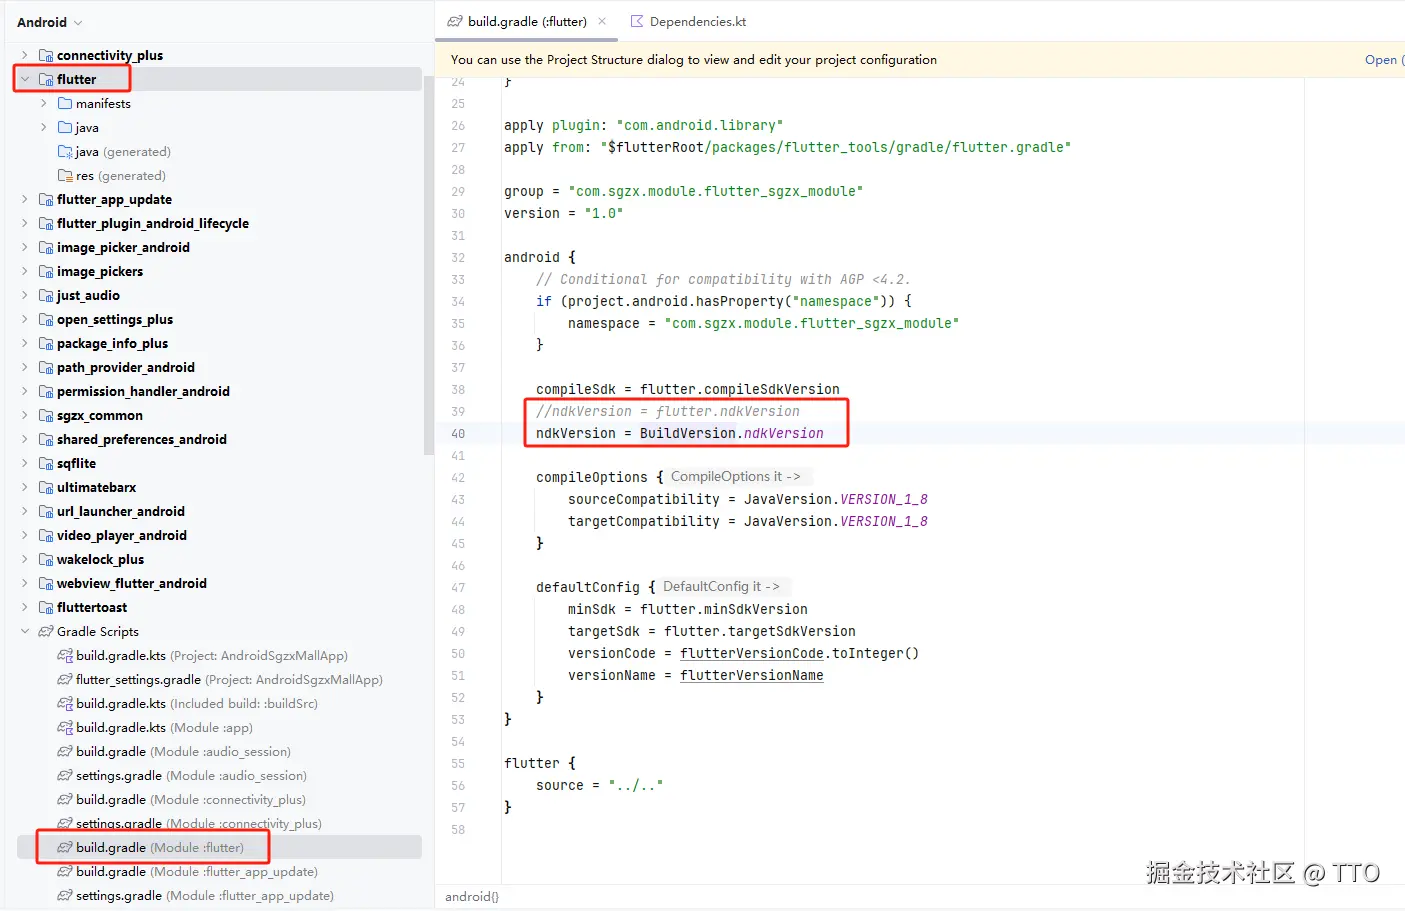
Task: Click the "com.android.library" plugin string
Action: tap(700, 125)
